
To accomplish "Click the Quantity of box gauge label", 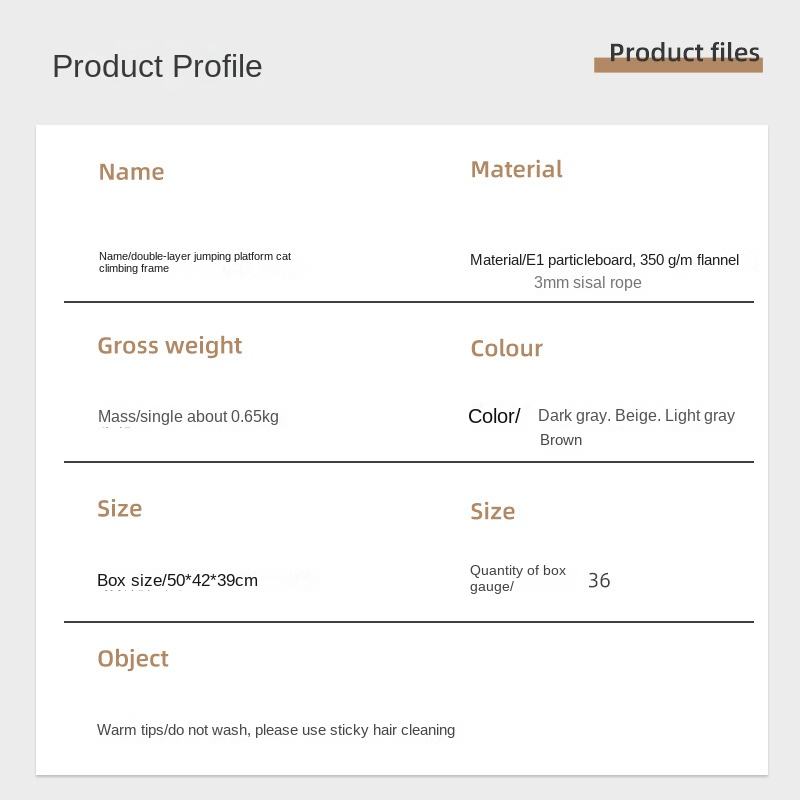I will 517,579.
